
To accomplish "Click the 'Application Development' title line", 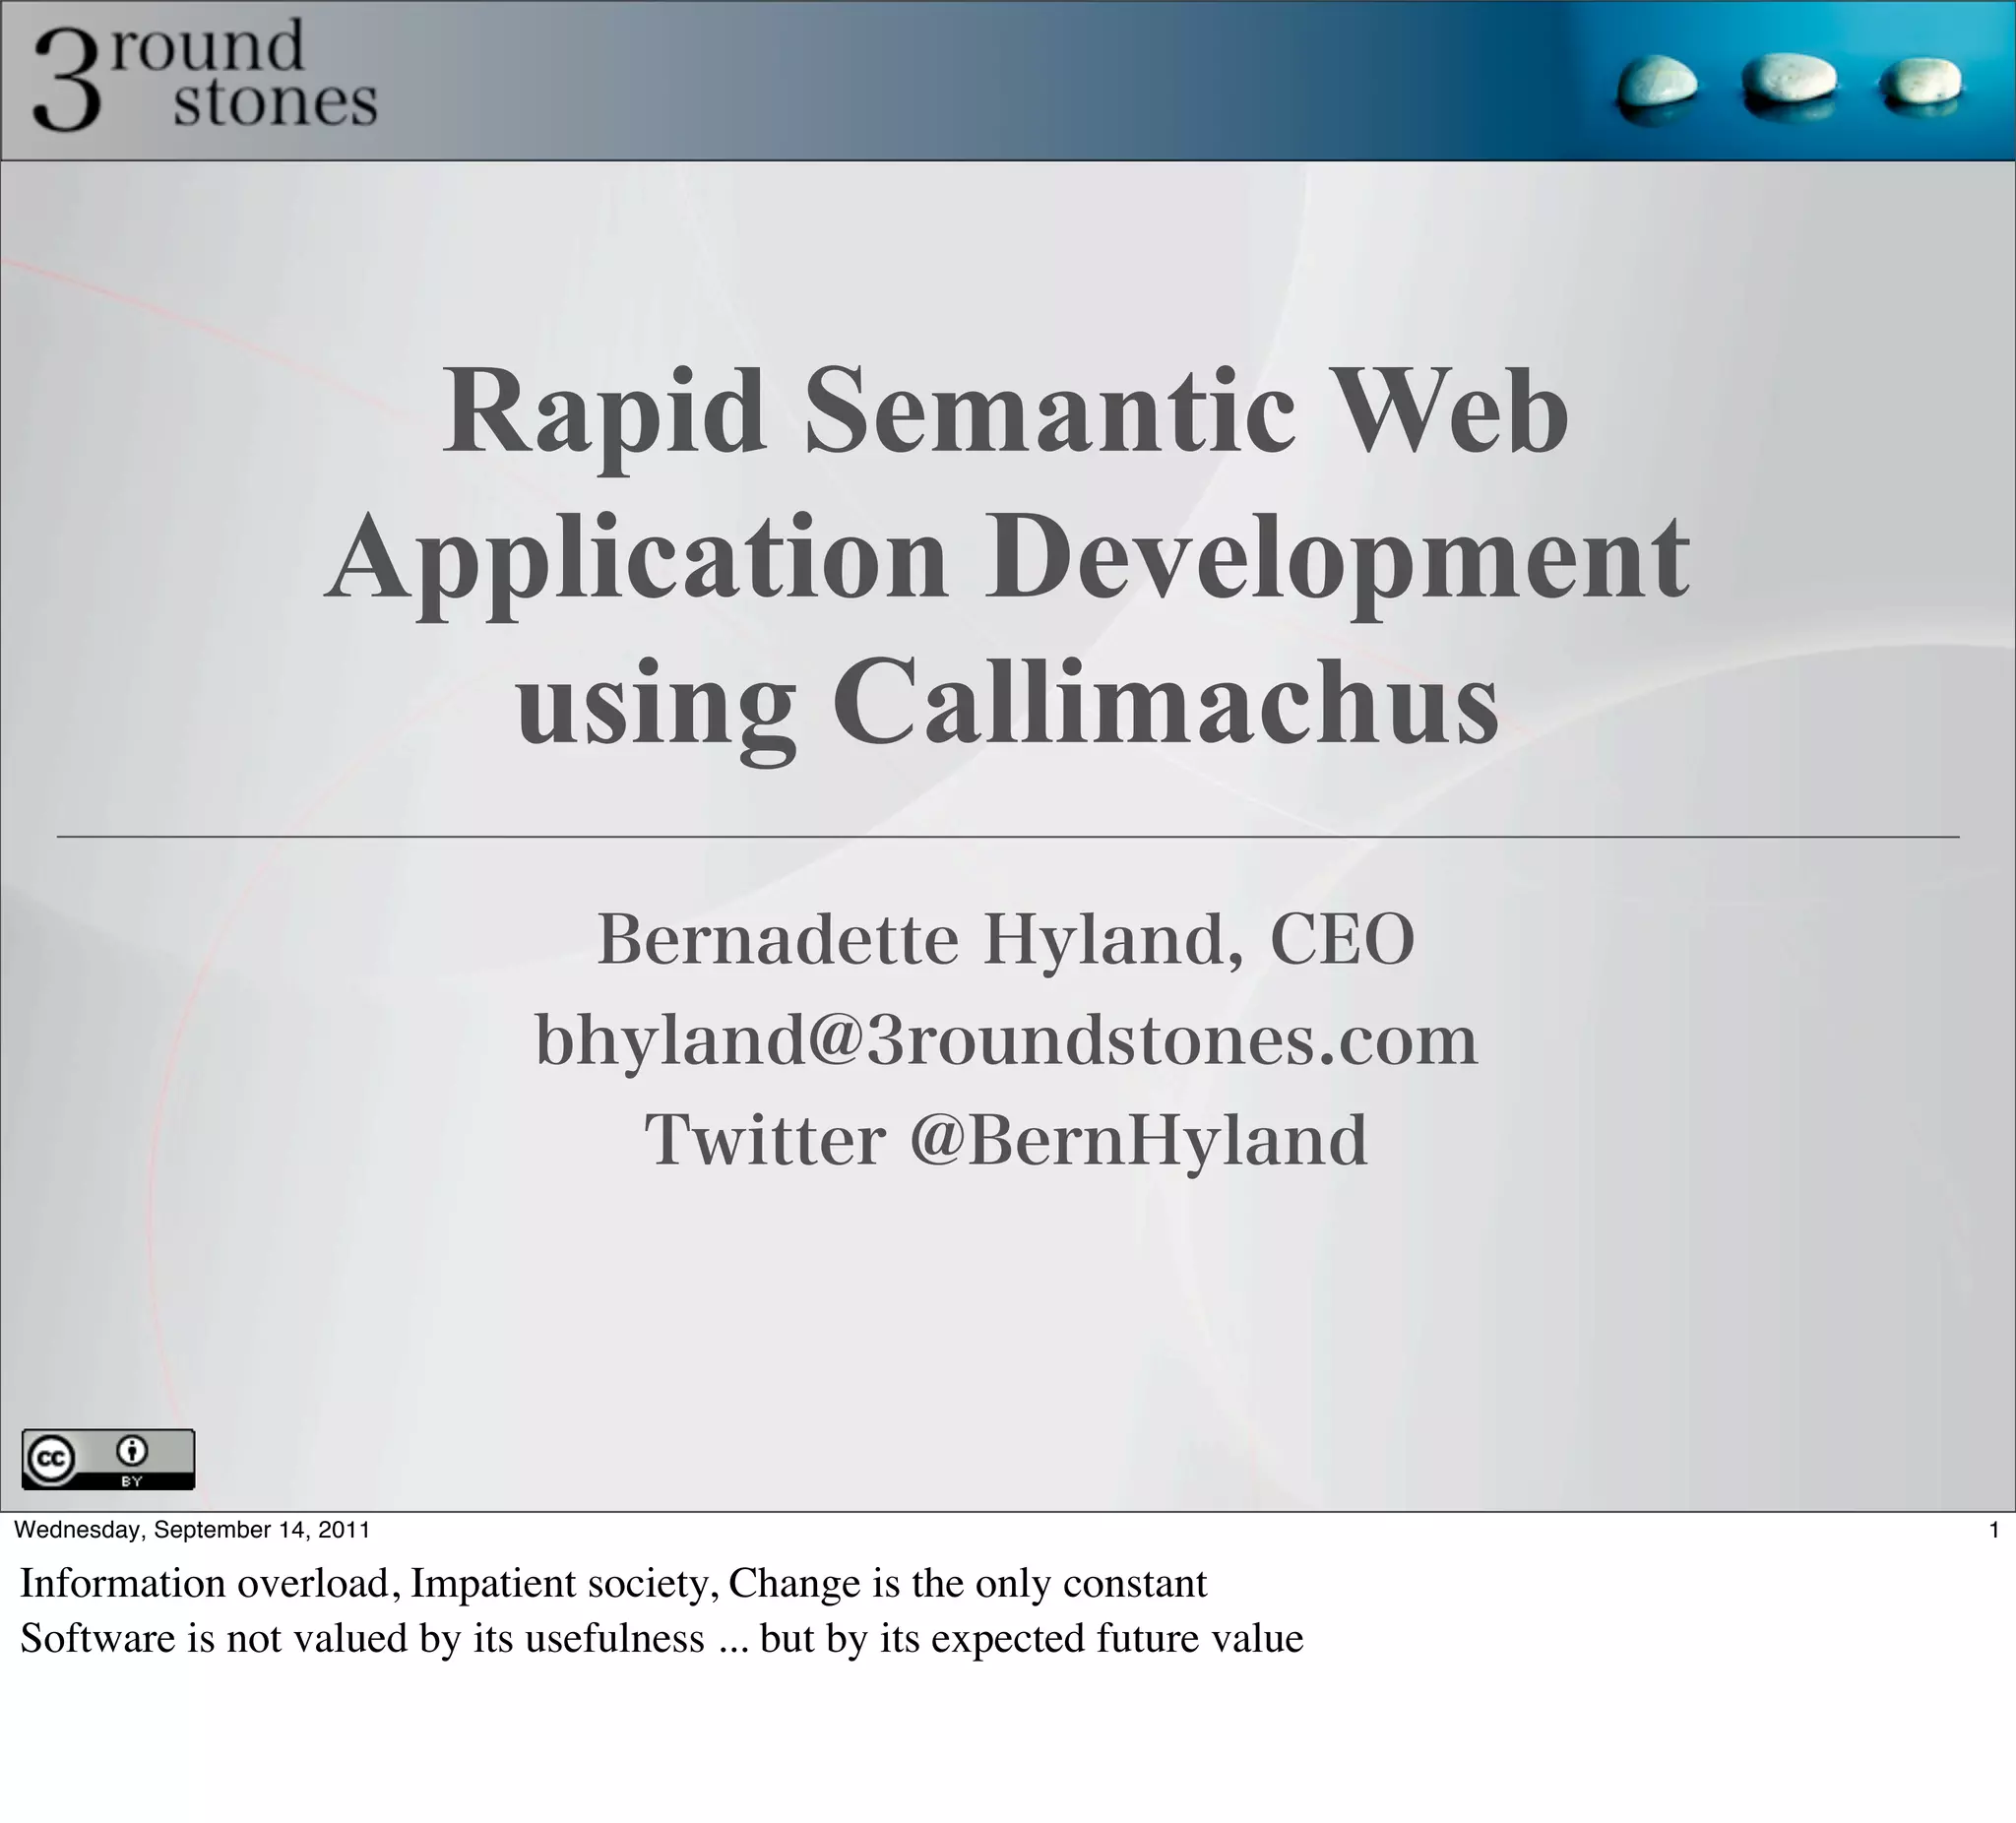I will point(1006,558).
